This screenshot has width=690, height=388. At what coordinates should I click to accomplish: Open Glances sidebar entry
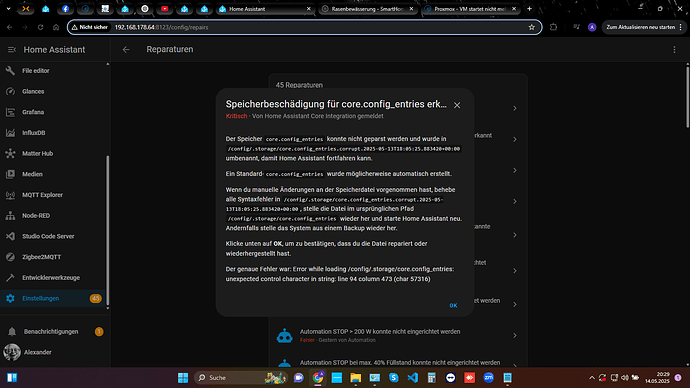tap(53, 92)
